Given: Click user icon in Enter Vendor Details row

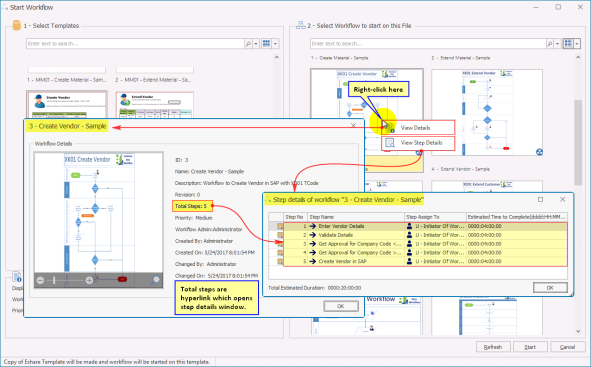Looking at the screenshot, I should (x=409, y=226).
